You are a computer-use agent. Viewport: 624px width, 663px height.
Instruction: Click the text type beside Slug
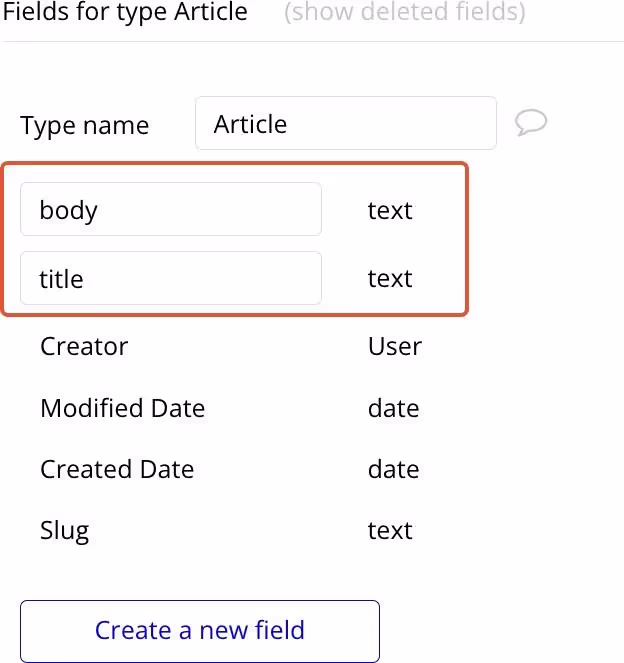390,530
